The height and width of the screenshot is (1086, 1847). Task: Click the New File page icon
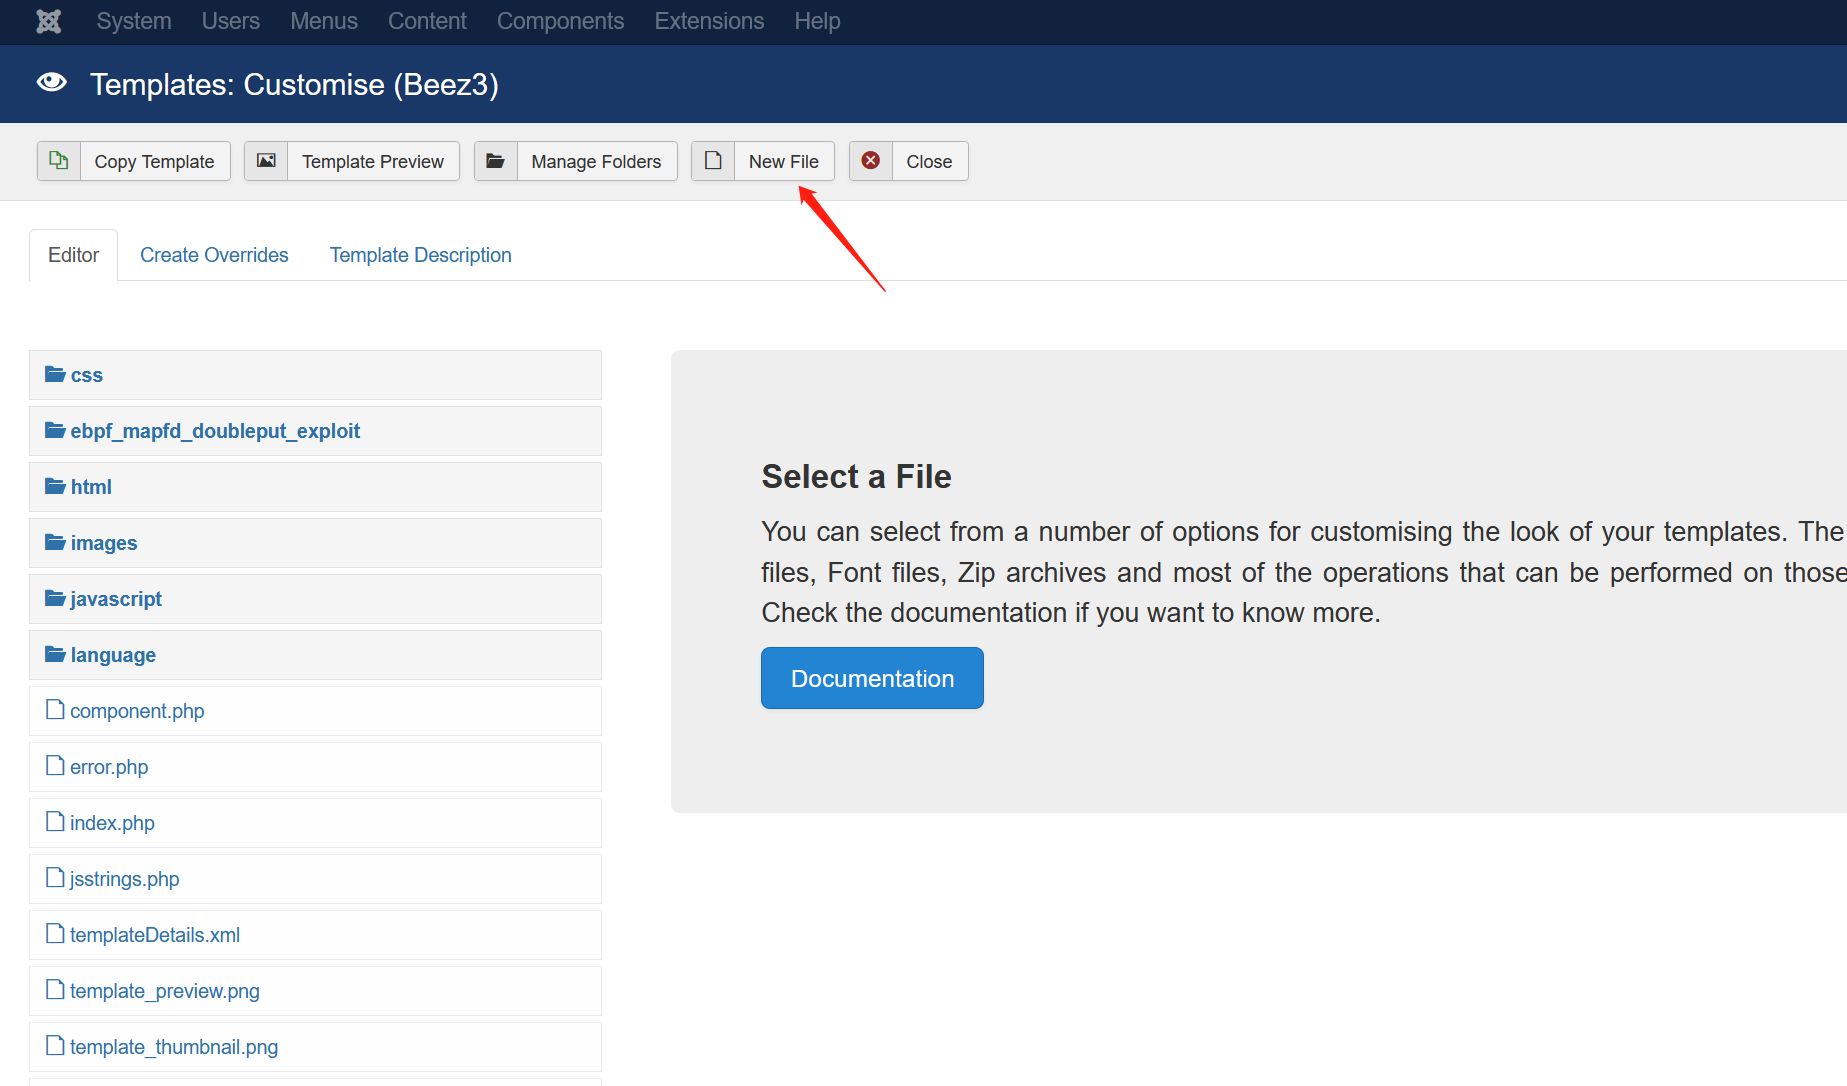(713, 161)
